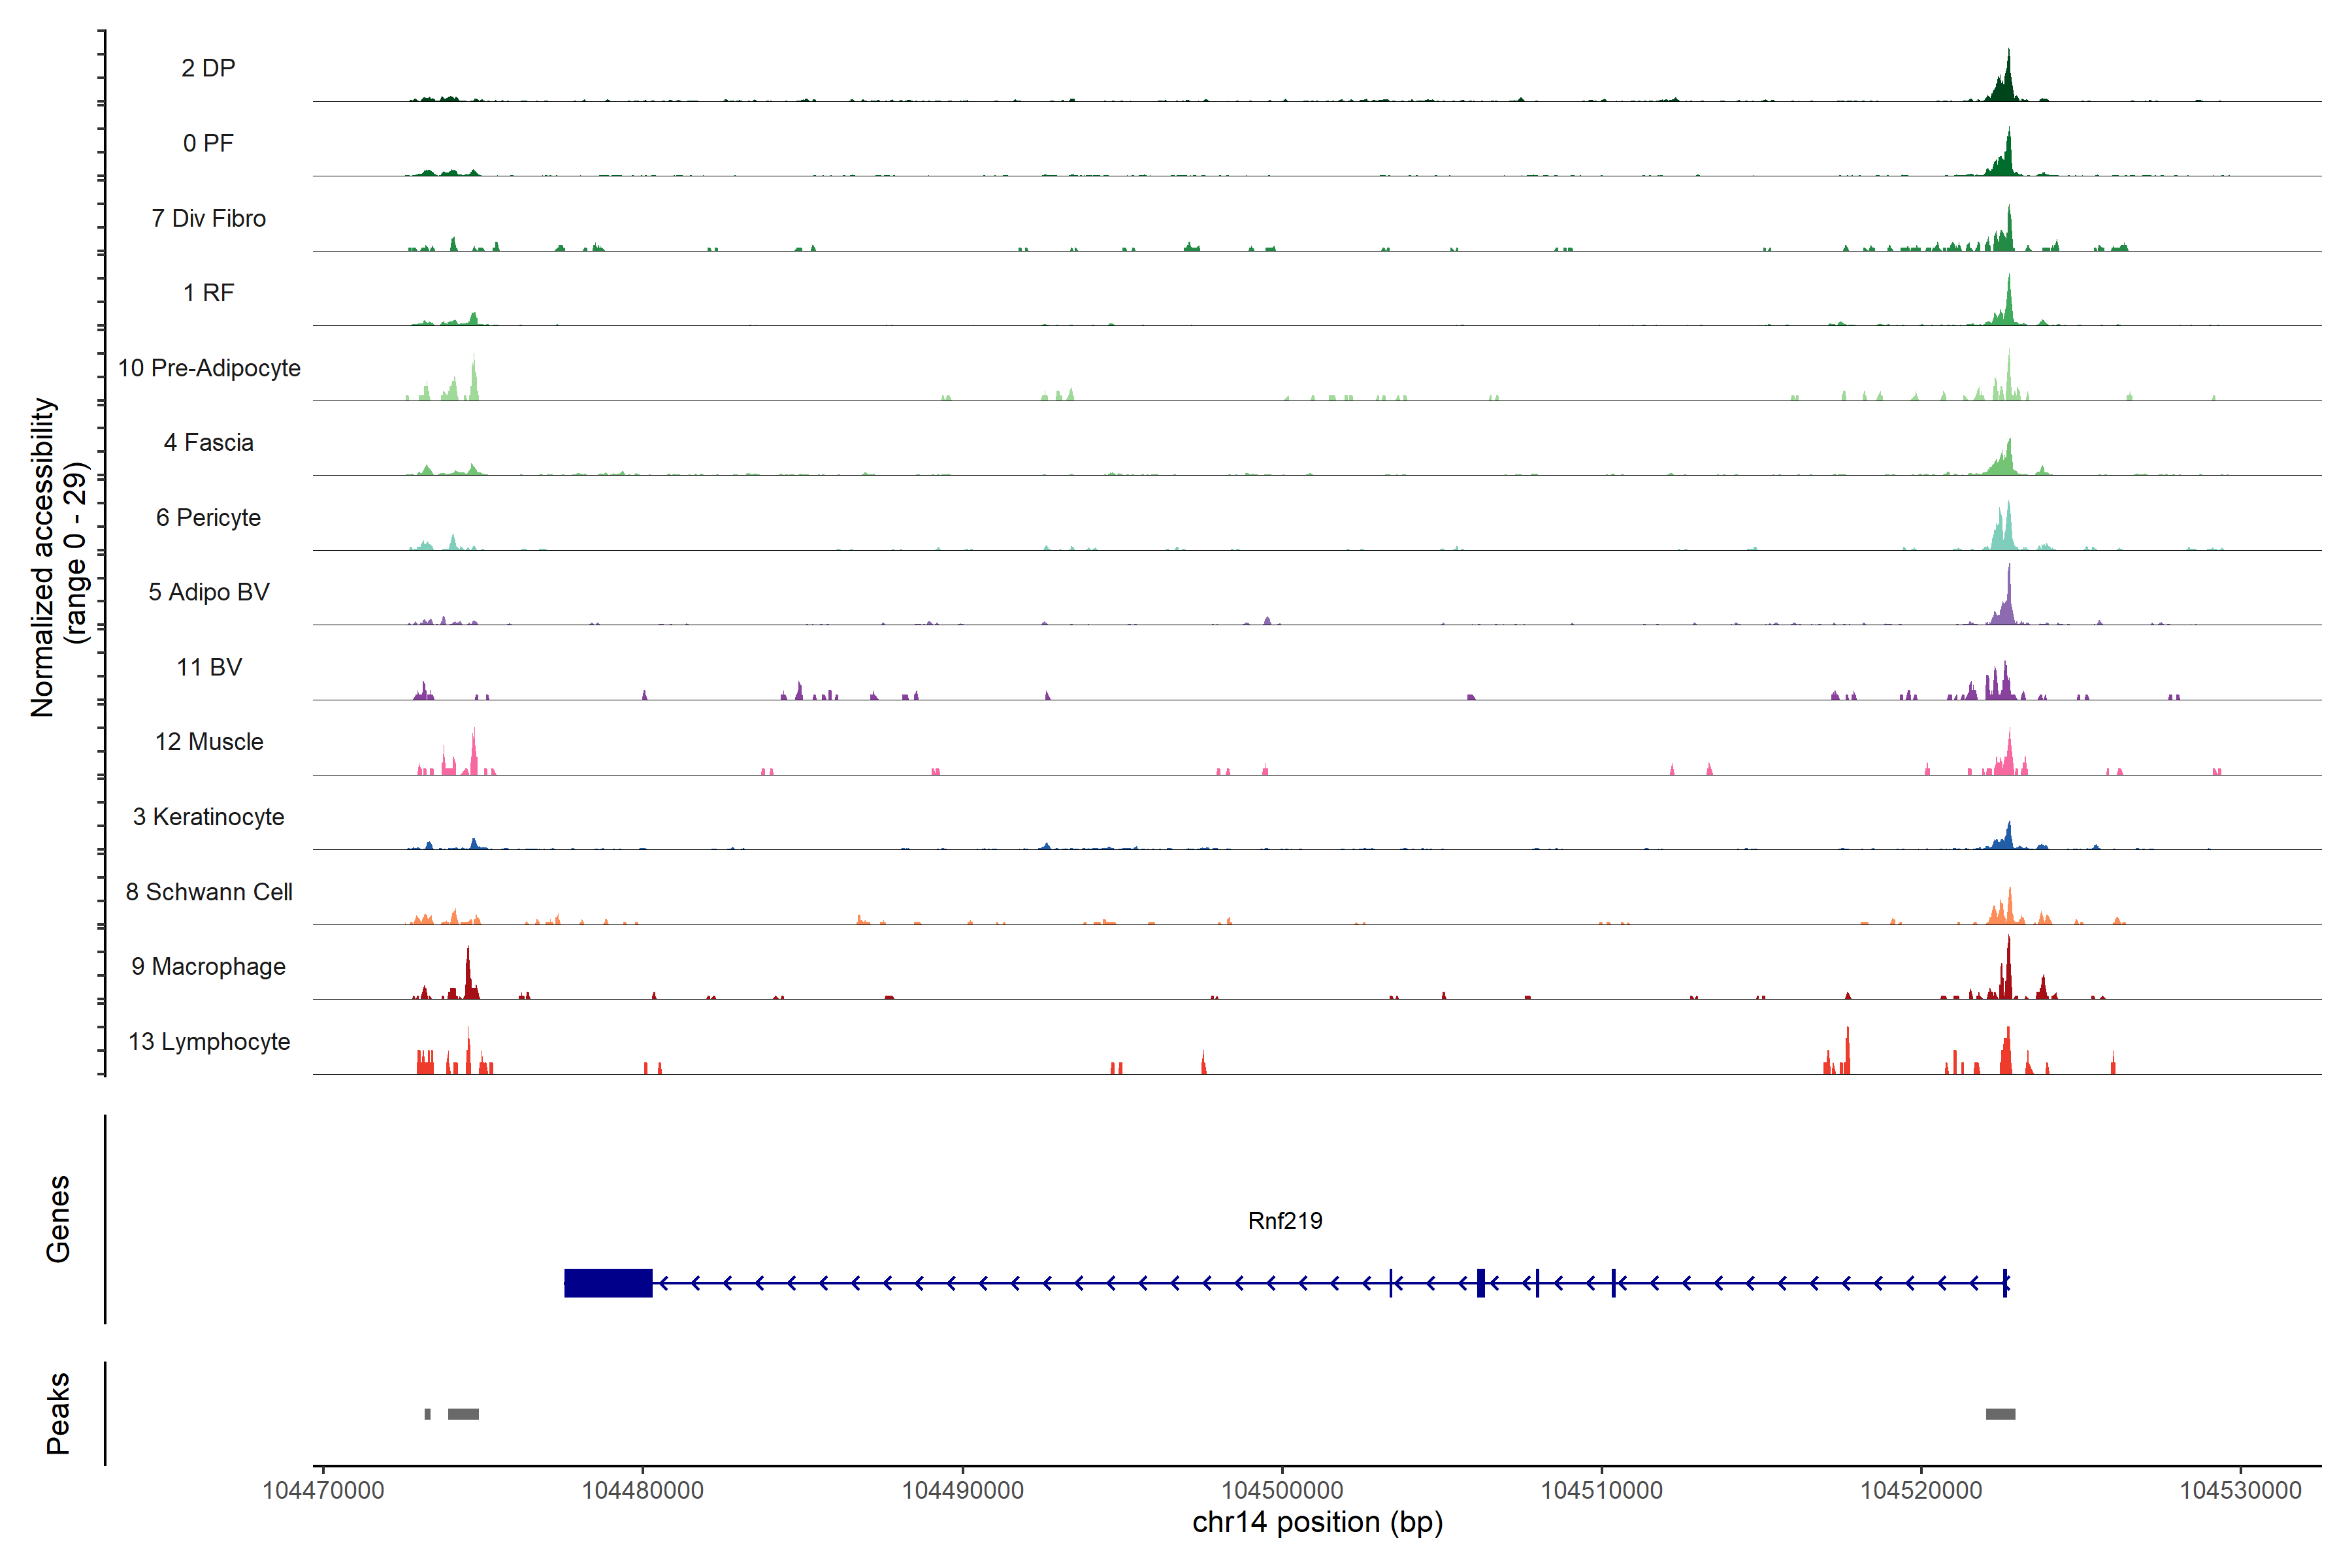The image size is (2352, 1568).
Task: Select the 4 Fascia track label
Action: click(208, 443)
